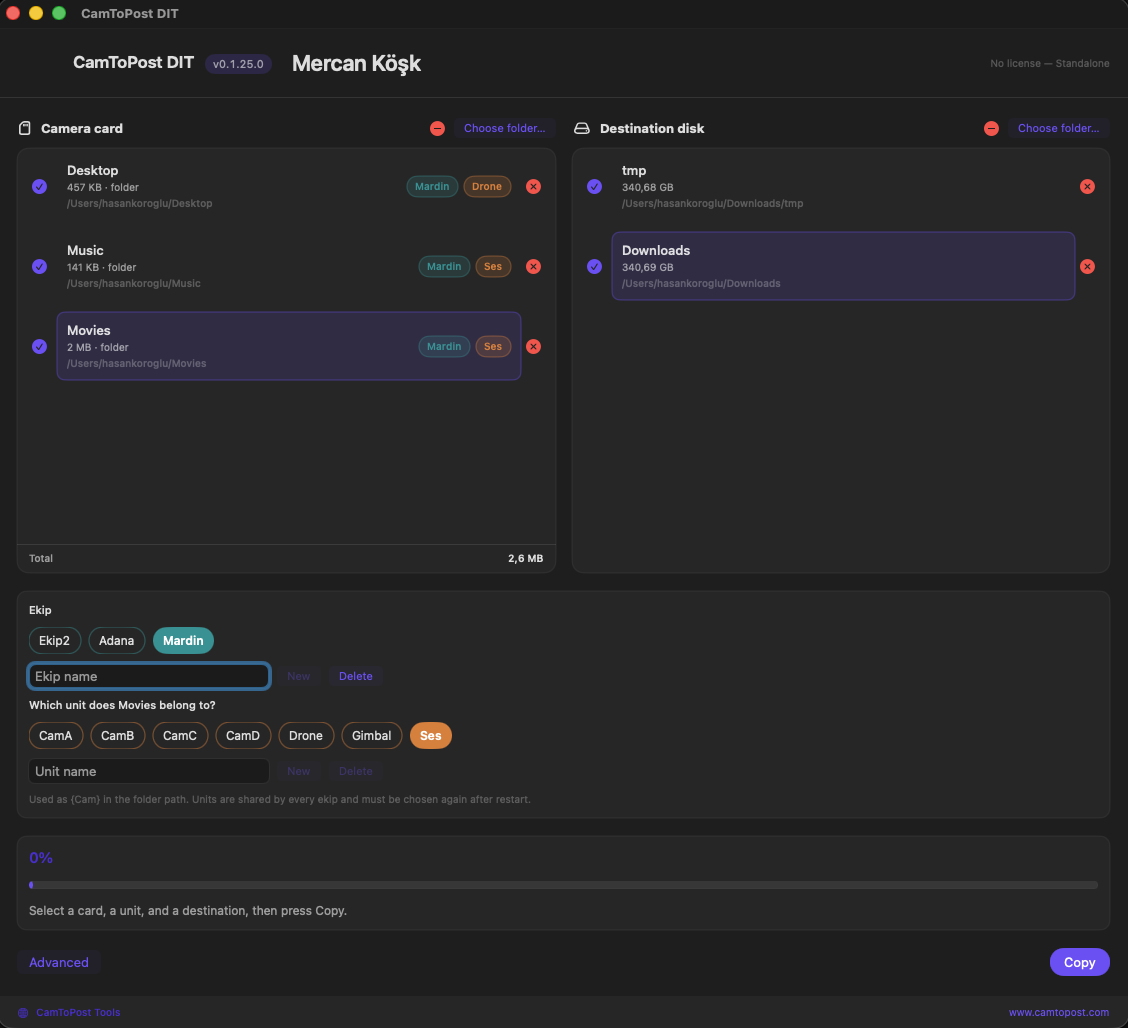Start transfer with the Copy button
Image resolution: width=1128 pixels, height=1028 pixels.
tap(1079, 962)
